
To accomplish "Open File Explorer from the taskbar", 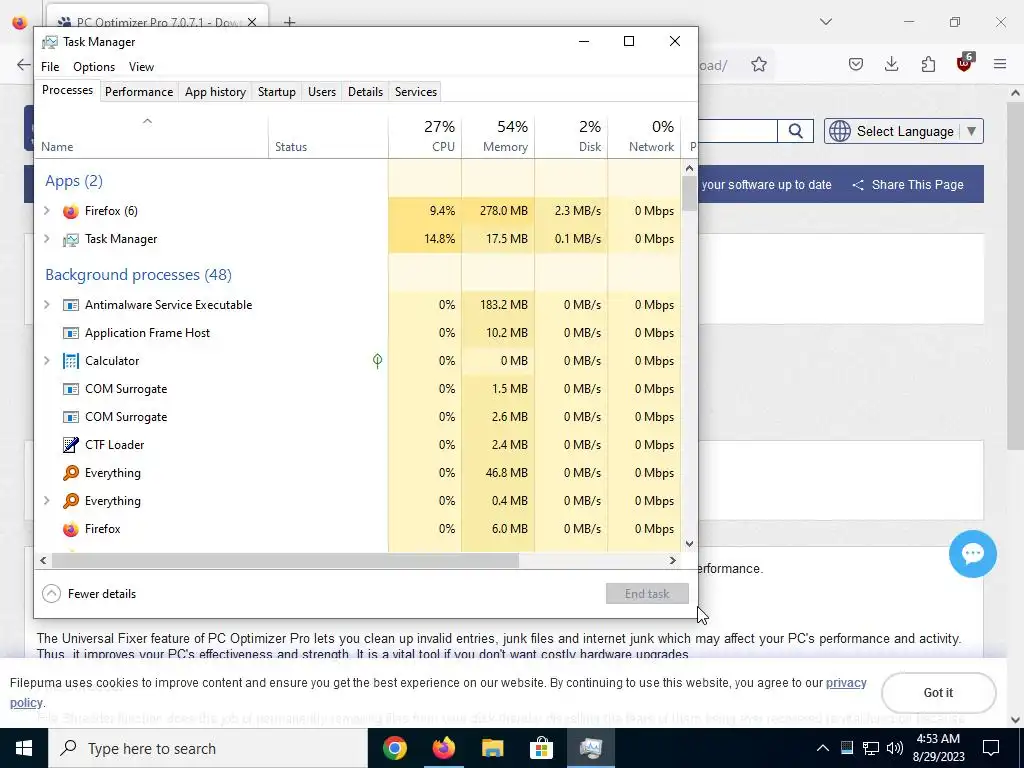I will coord(492,748).
